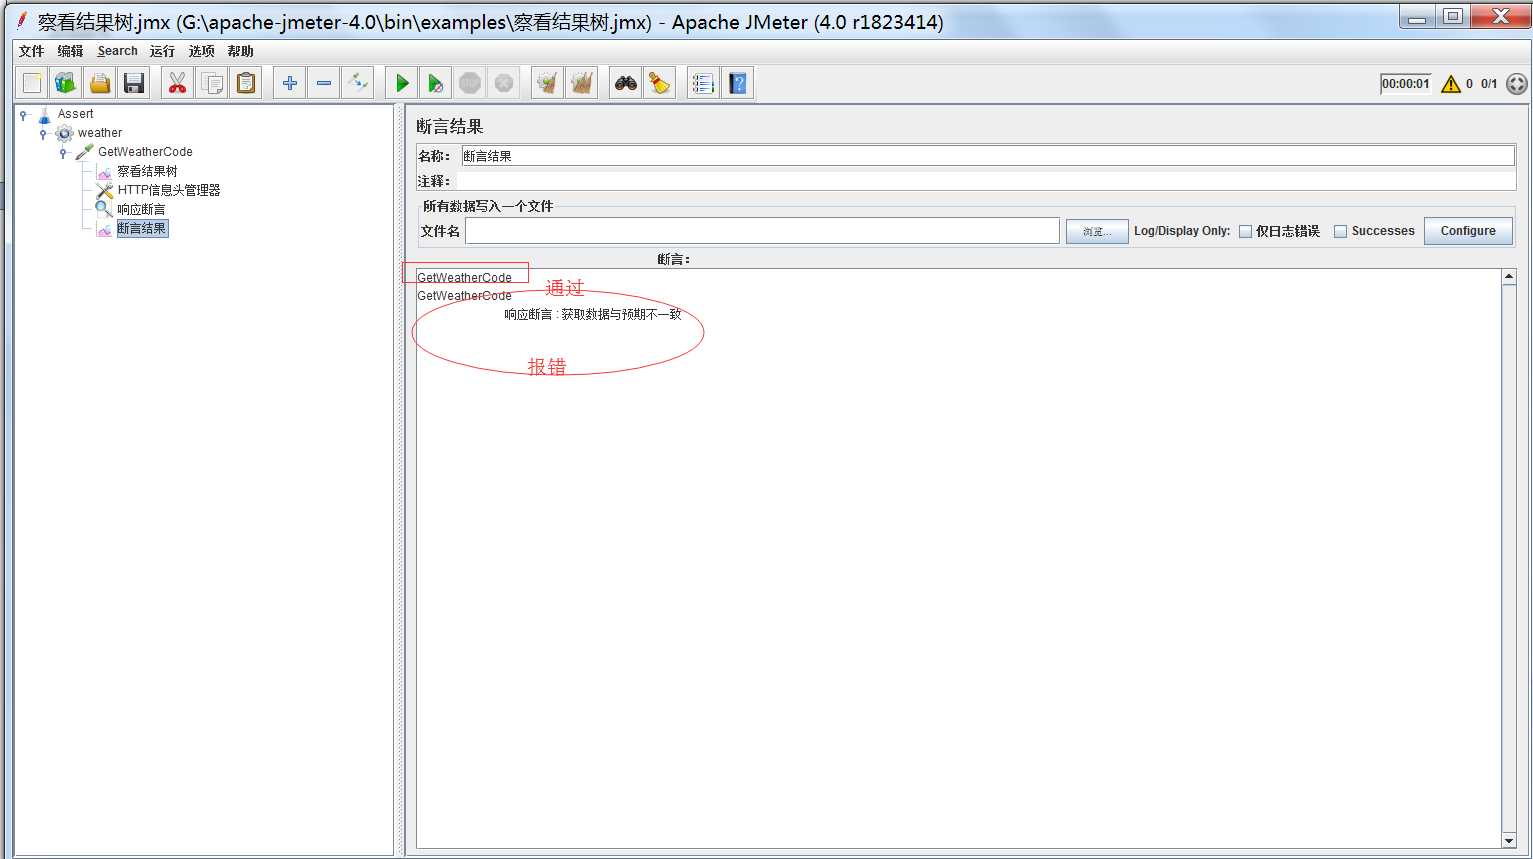Click the second GetWeatherCode assertion result
The image size is (1533, 859).
(x=464, y=296)
